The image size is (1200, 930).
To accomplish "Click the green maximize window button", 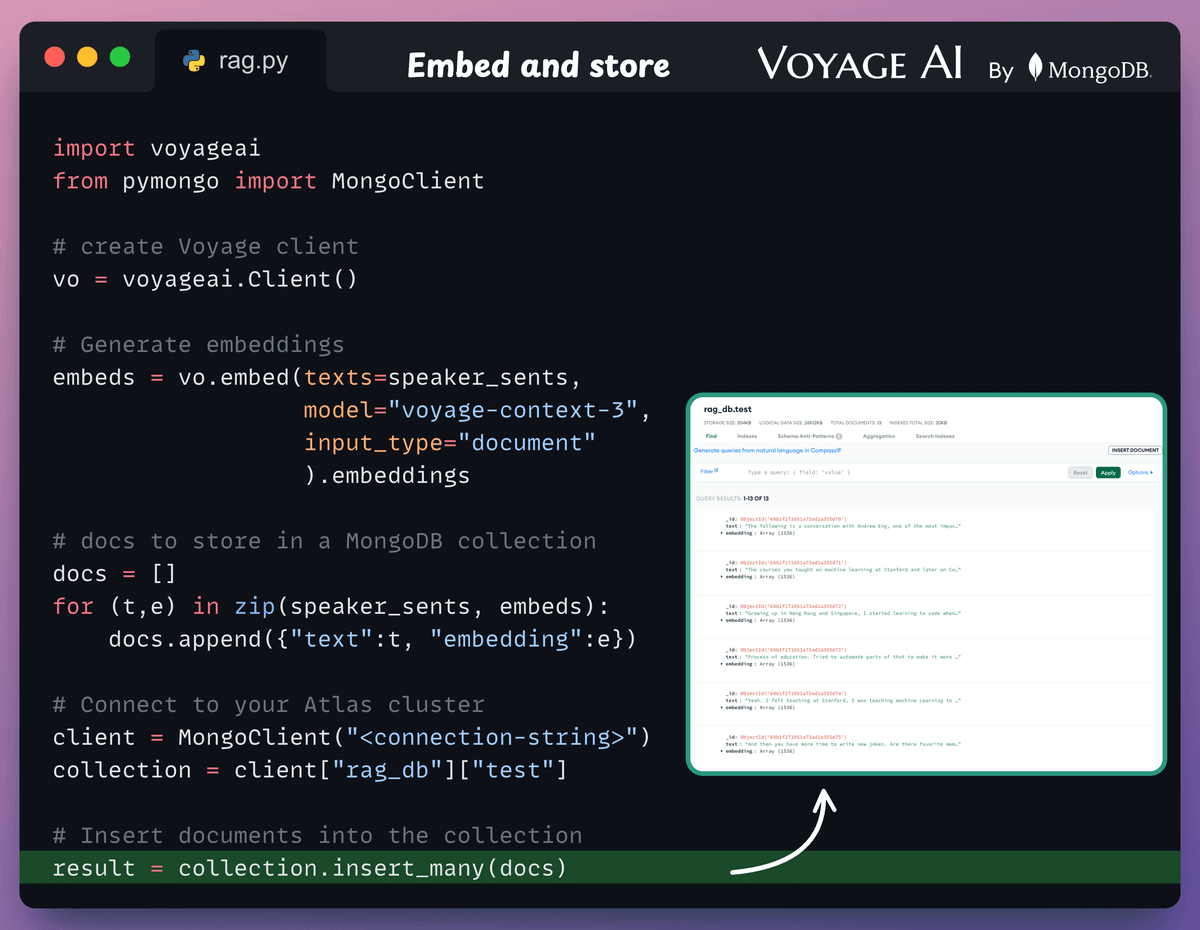I will pyautogui.click(x=119, y=57).
